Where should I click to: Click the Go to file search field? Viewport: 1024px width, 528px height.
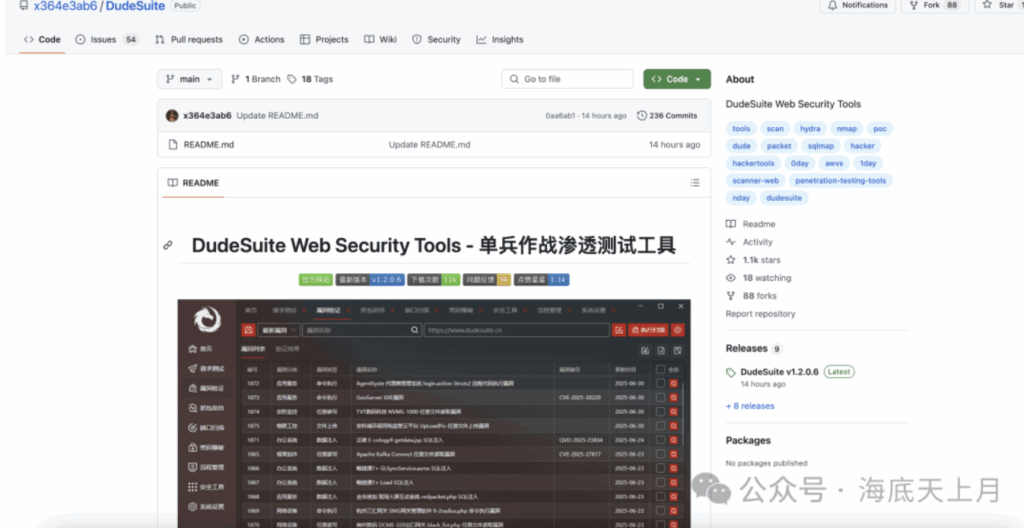[568, 79]
